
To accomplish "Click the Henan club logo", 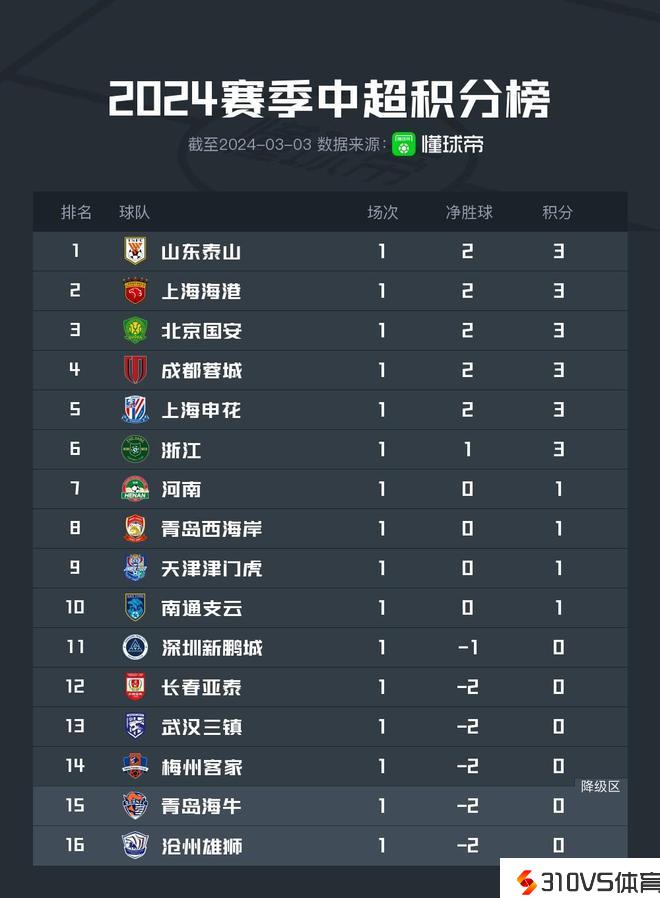I will pos(135,489).
